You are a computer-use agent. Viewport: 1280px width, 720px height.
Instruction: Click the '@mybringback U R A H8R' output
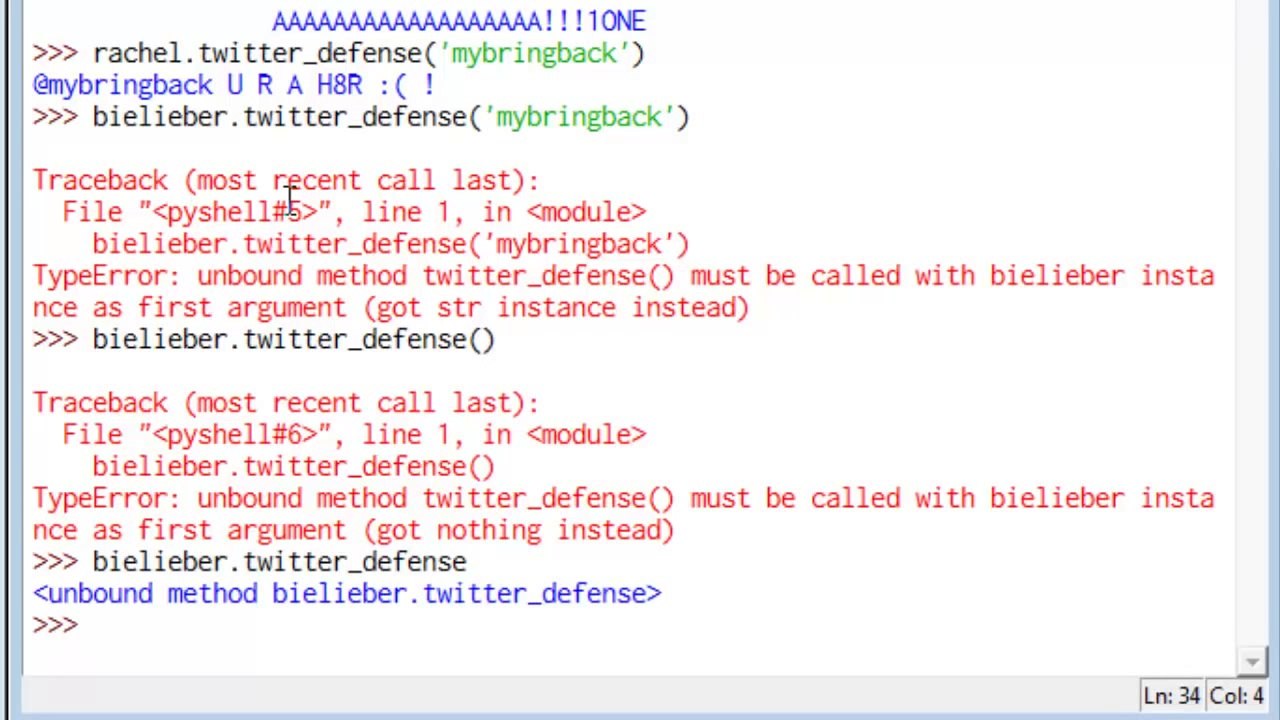click(x=233, y=85)
